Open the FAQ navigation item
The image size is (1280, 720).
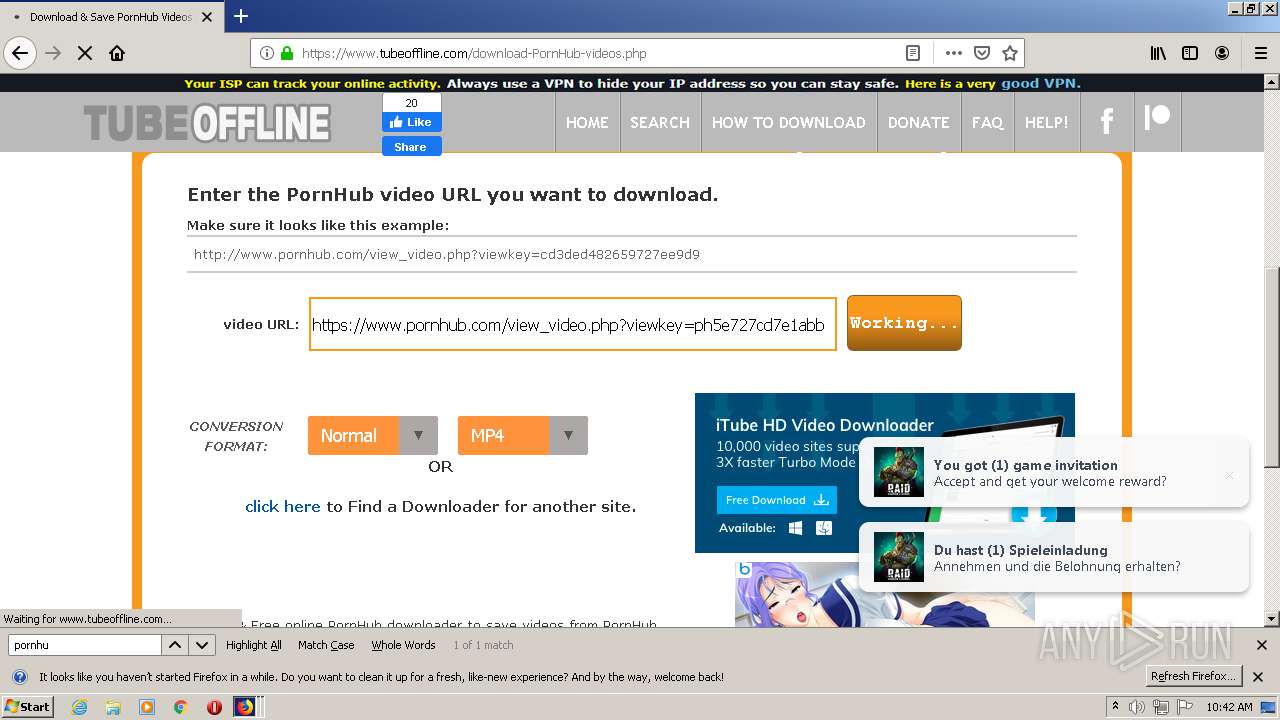(x=987, y=122)
